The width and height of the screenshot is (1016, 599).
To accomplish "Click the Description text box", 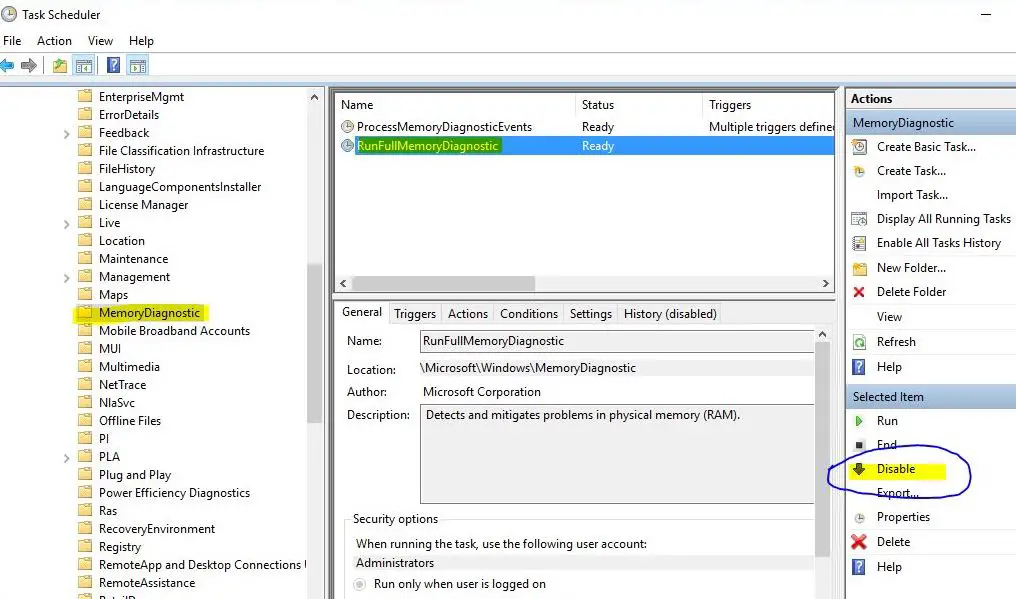I will [x=617, y=454].
